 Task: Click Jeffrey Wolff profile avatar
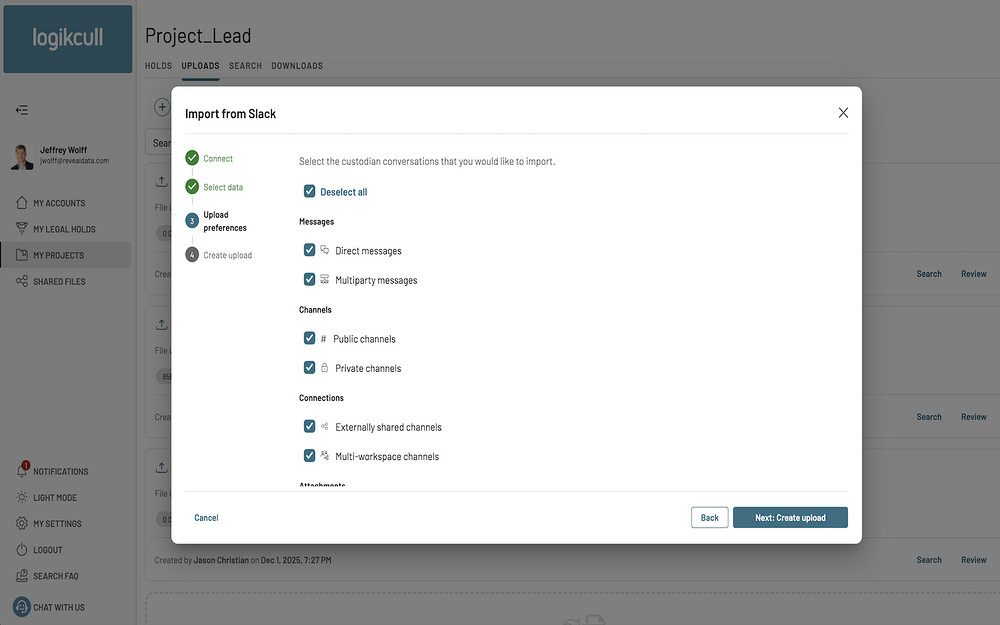tap(22, 156)
